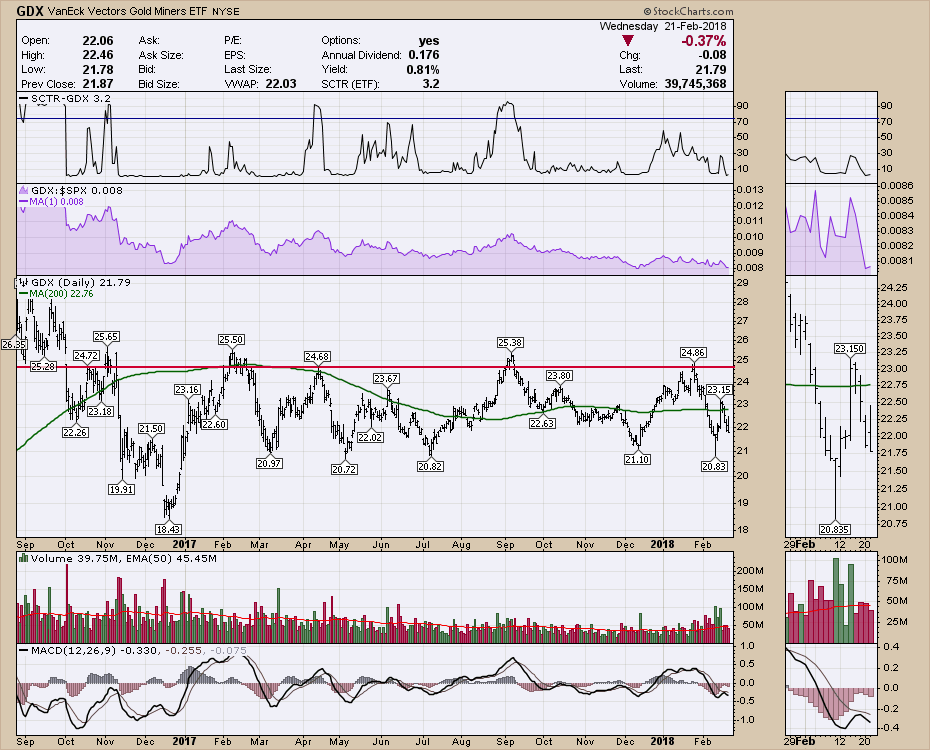Click the purple area icon beside GDX:$SPX
The image size is (930, 750).
(24, 190)
